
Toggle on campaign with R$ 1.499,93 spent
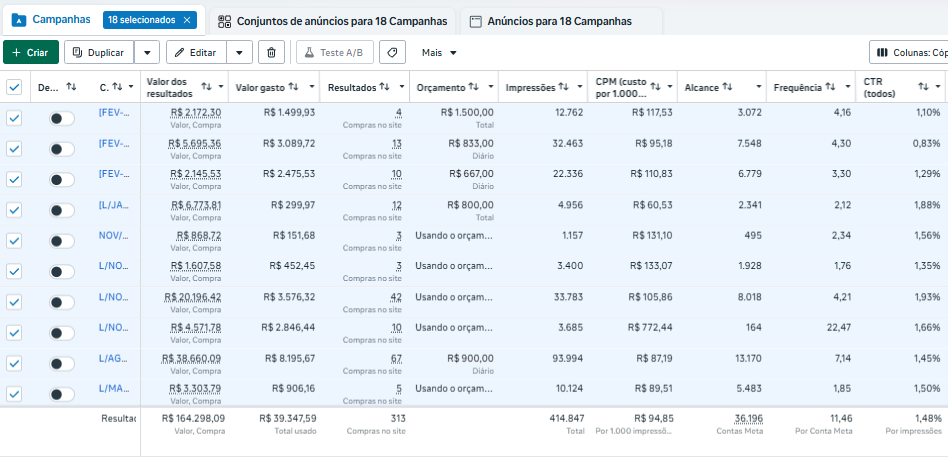62,118
